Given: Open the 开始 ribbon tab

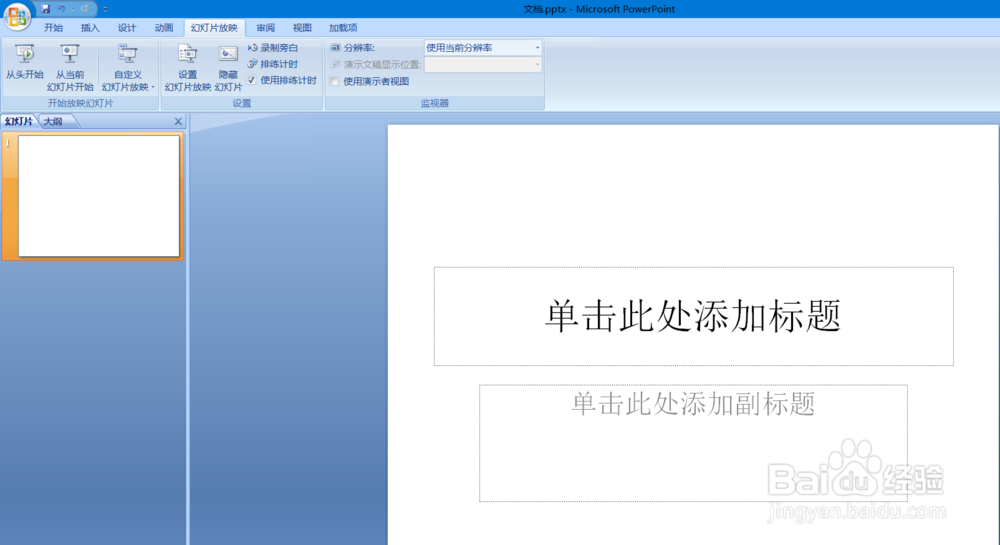Looking at the screenshot, I should click(x=54, y=27).
